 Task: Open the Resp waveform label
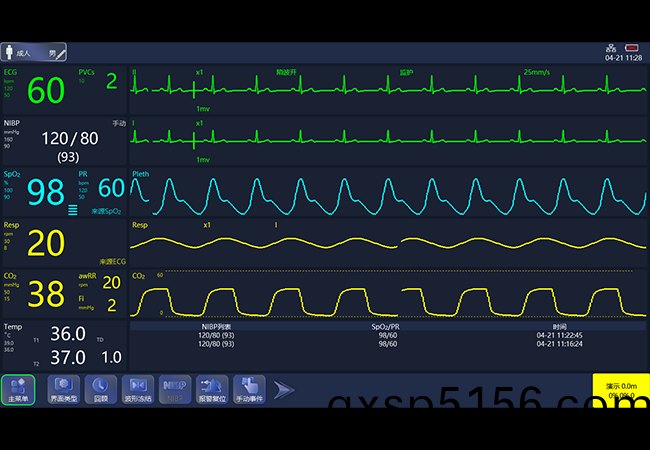(x=140, y=225)
